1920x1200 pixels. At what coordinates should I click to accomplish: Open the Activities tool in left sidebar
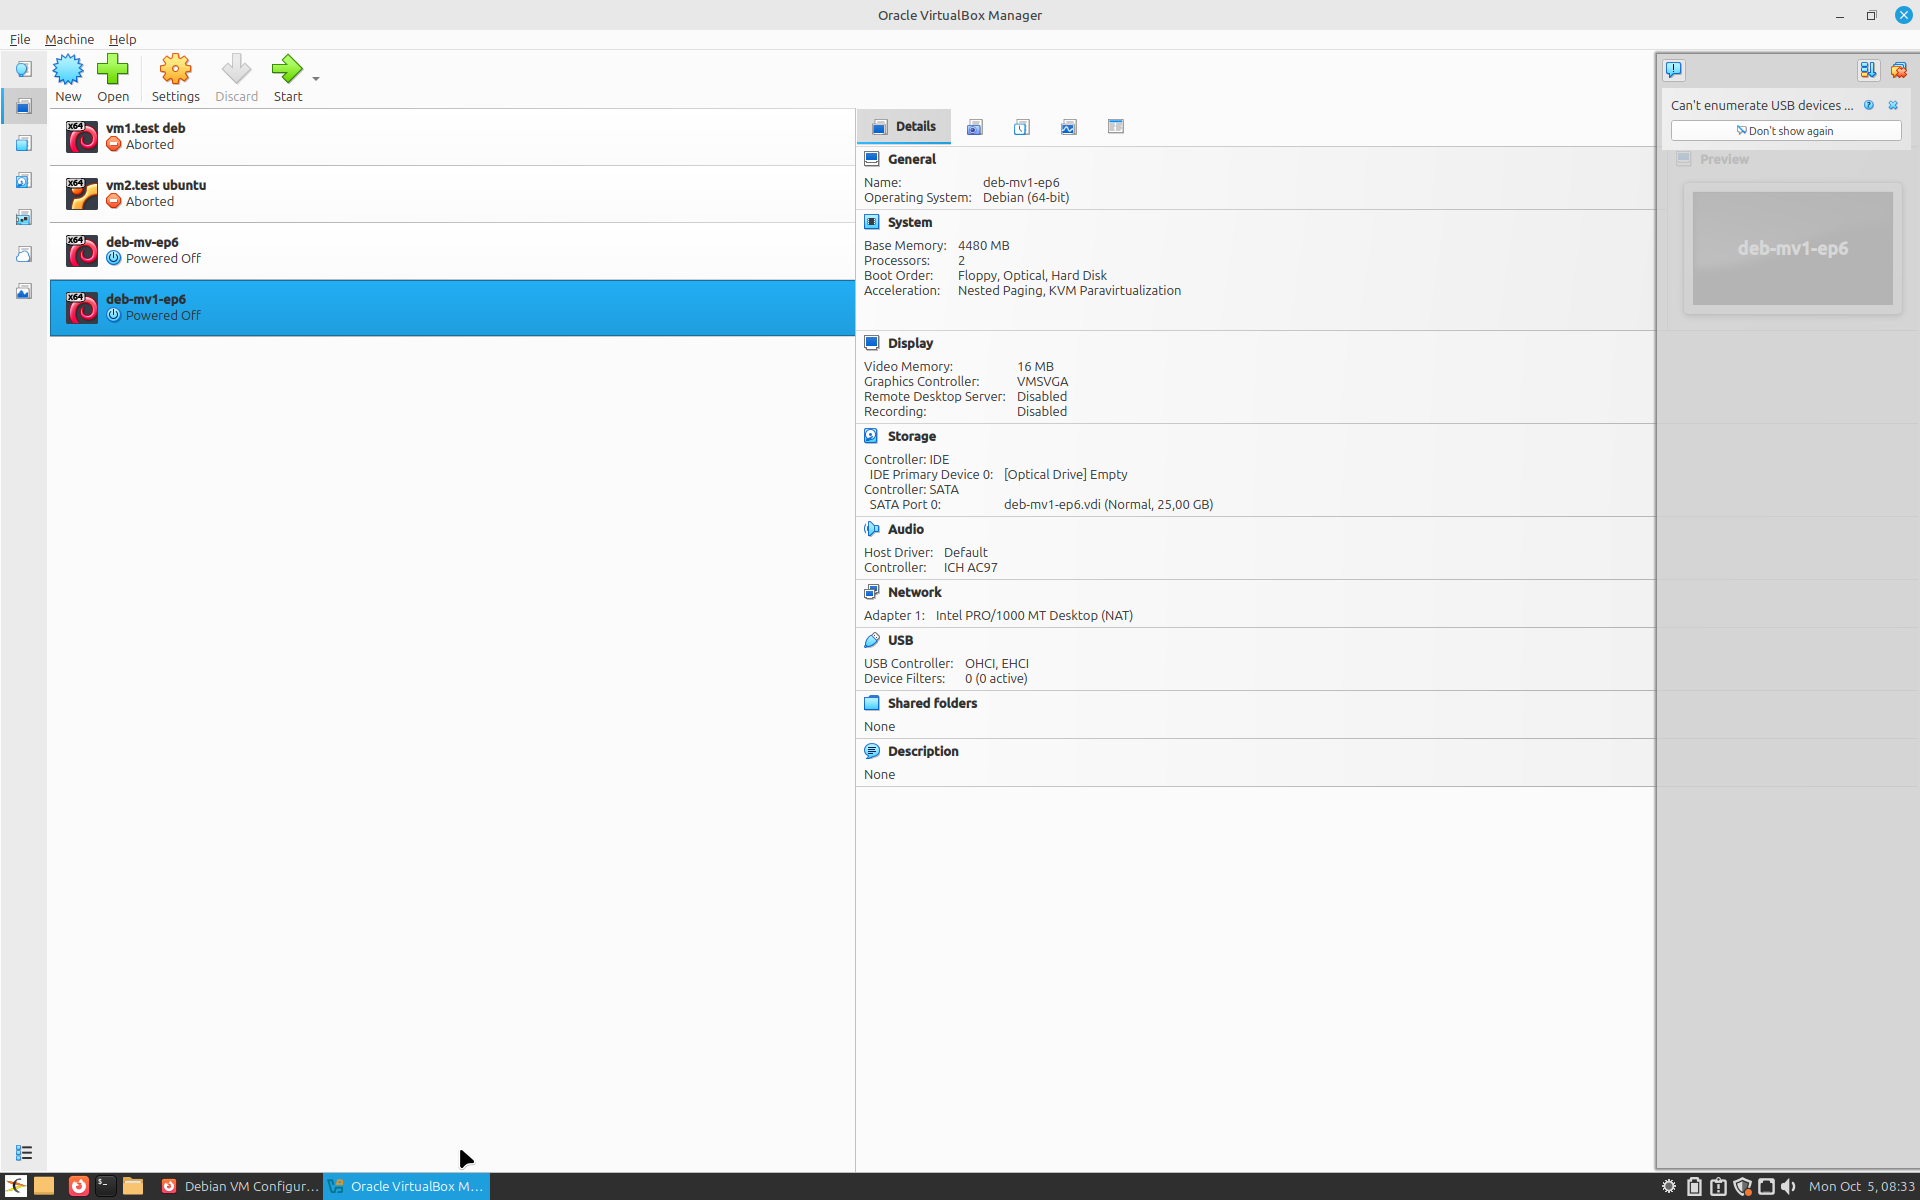(x=24, y=291)
